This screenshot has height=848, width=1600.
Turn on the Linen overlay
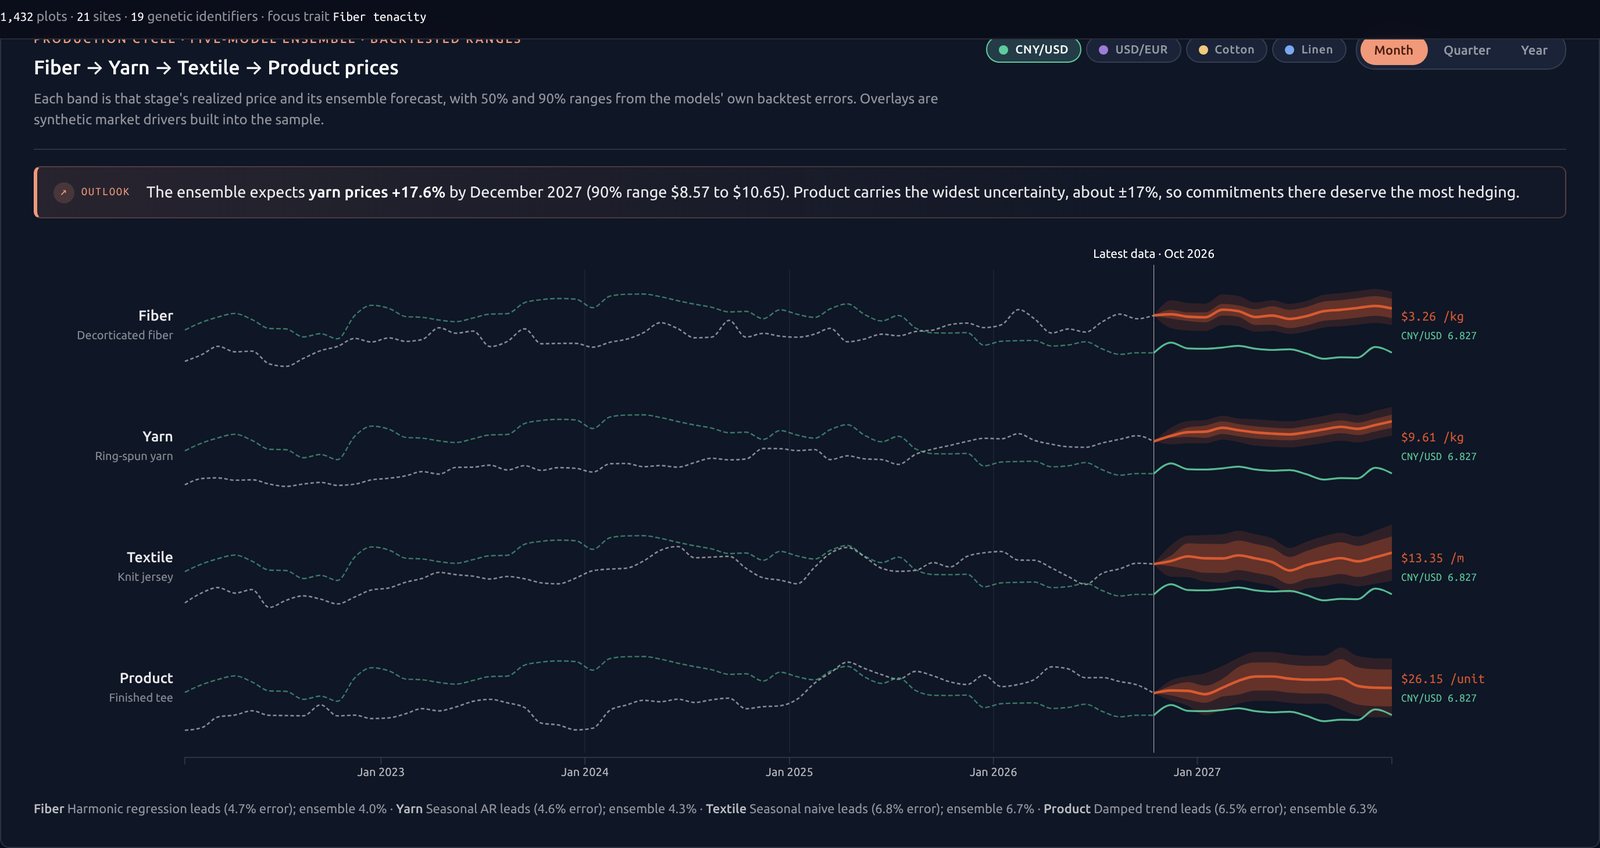(x=1309, y=50)
